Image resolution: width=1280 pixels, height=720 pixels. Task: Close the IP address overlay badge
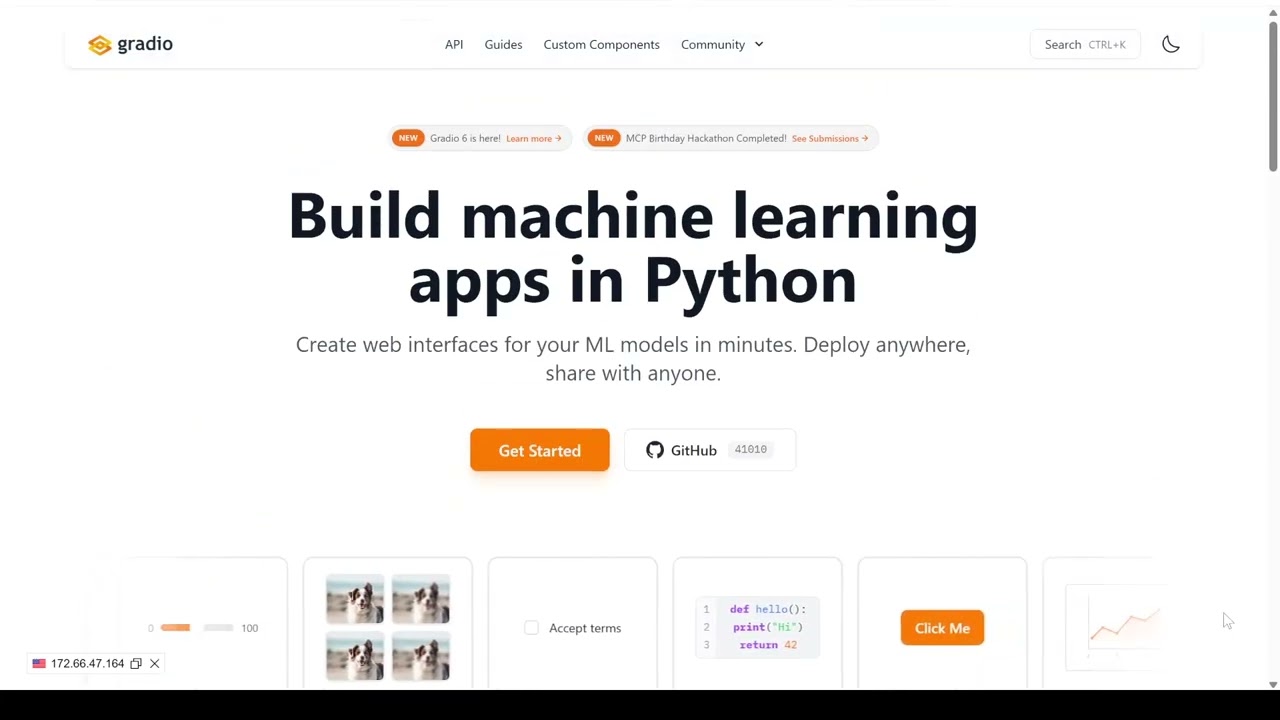click(155, 664)
